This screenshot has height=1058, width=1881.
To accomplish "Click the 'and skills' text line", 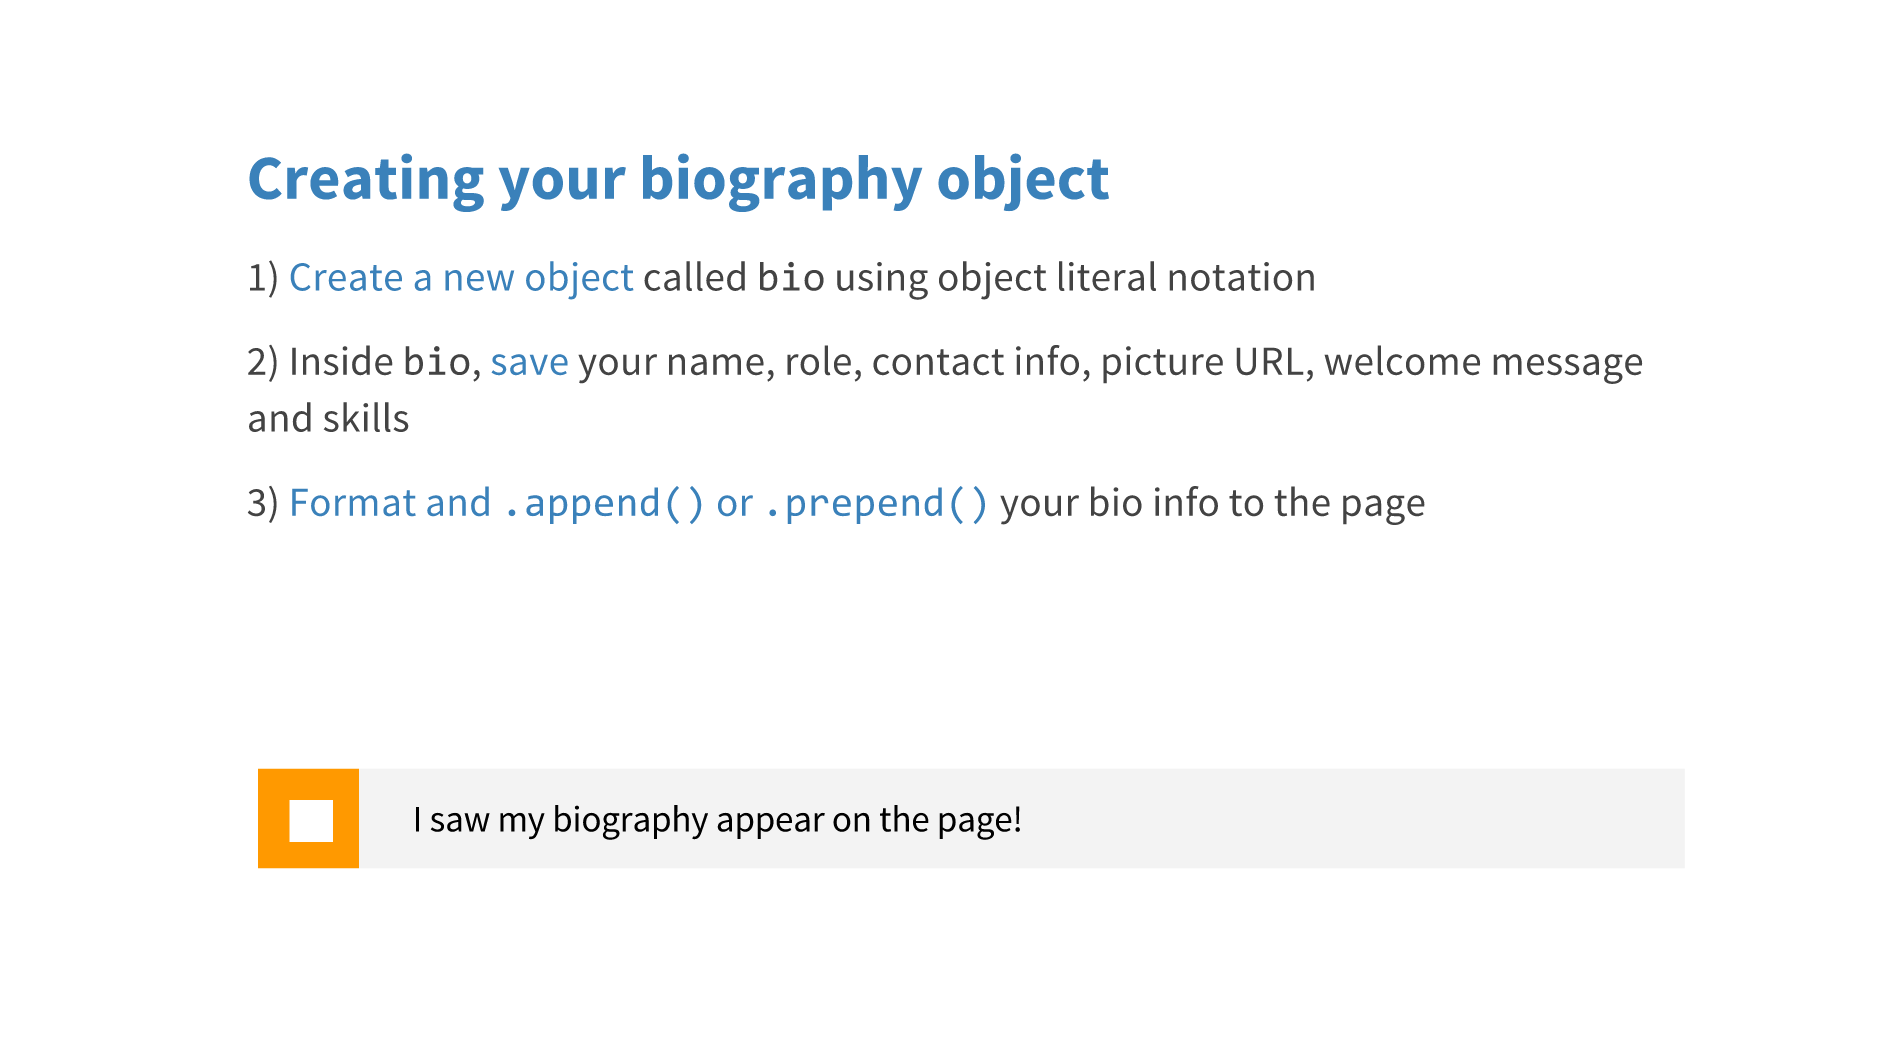I will (328, 419).
